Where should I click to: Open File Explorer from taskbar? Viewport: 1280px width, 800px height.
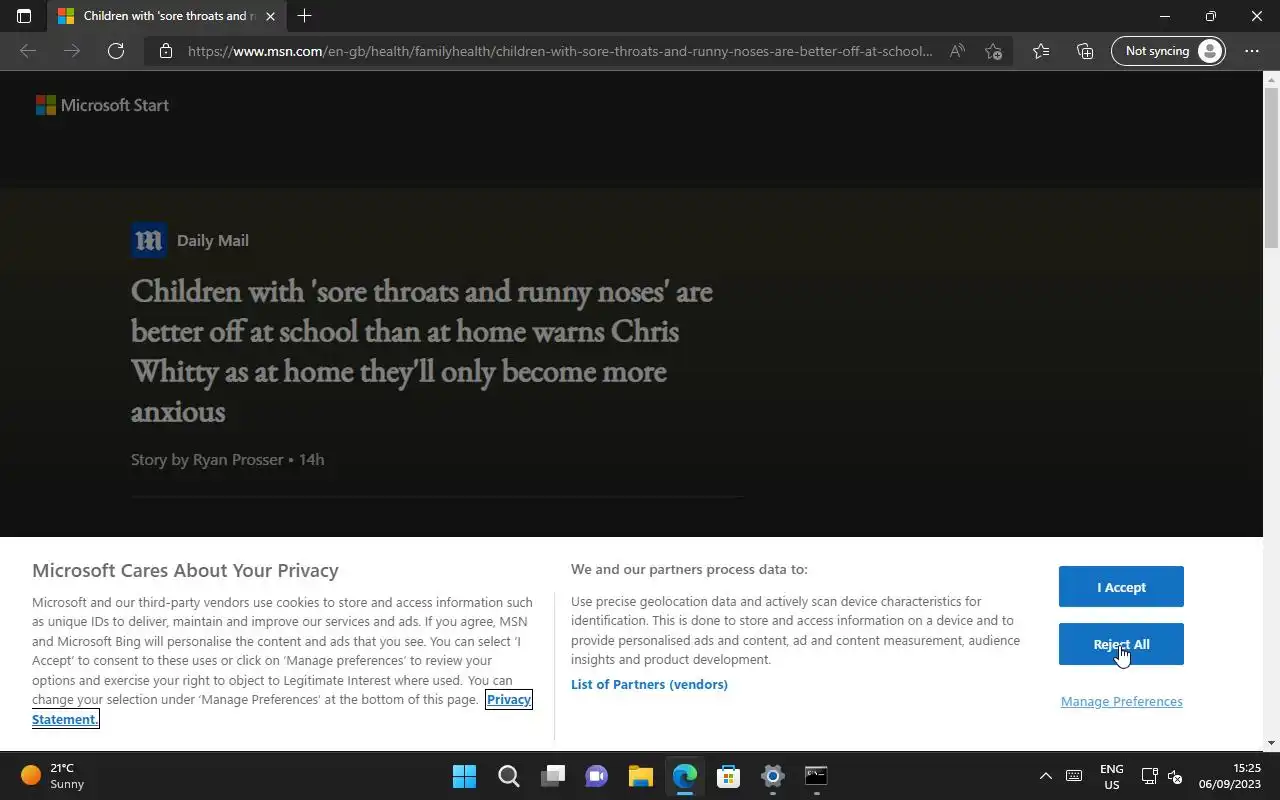pos(640,776)
